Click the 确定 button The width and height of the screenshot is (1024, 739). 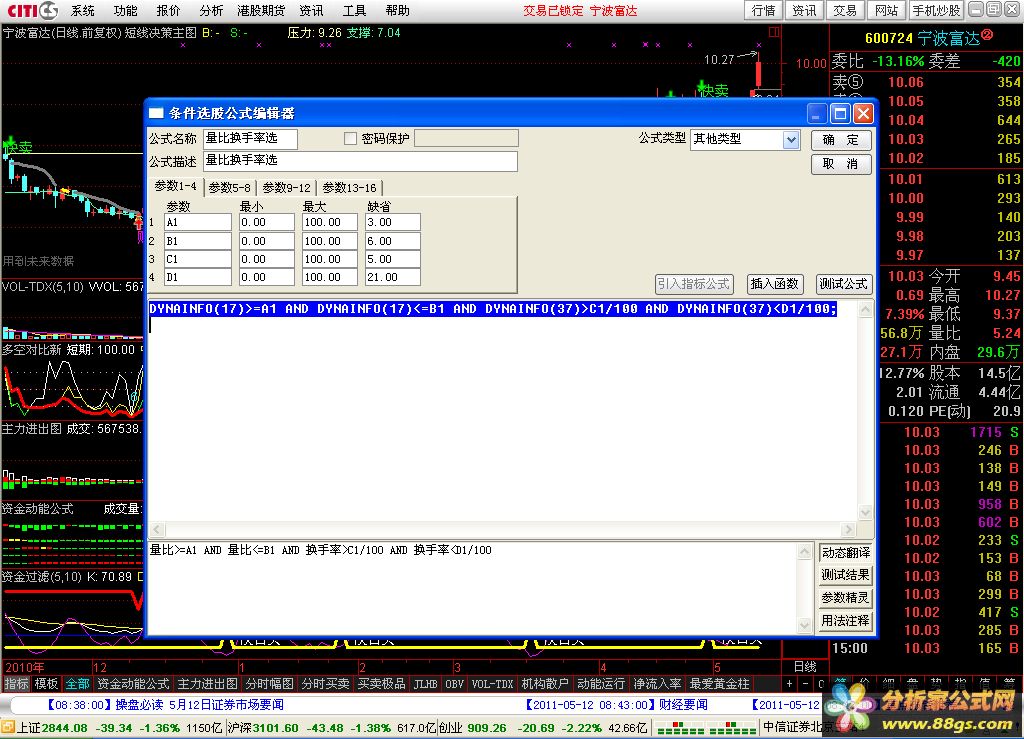coord(841,140)
